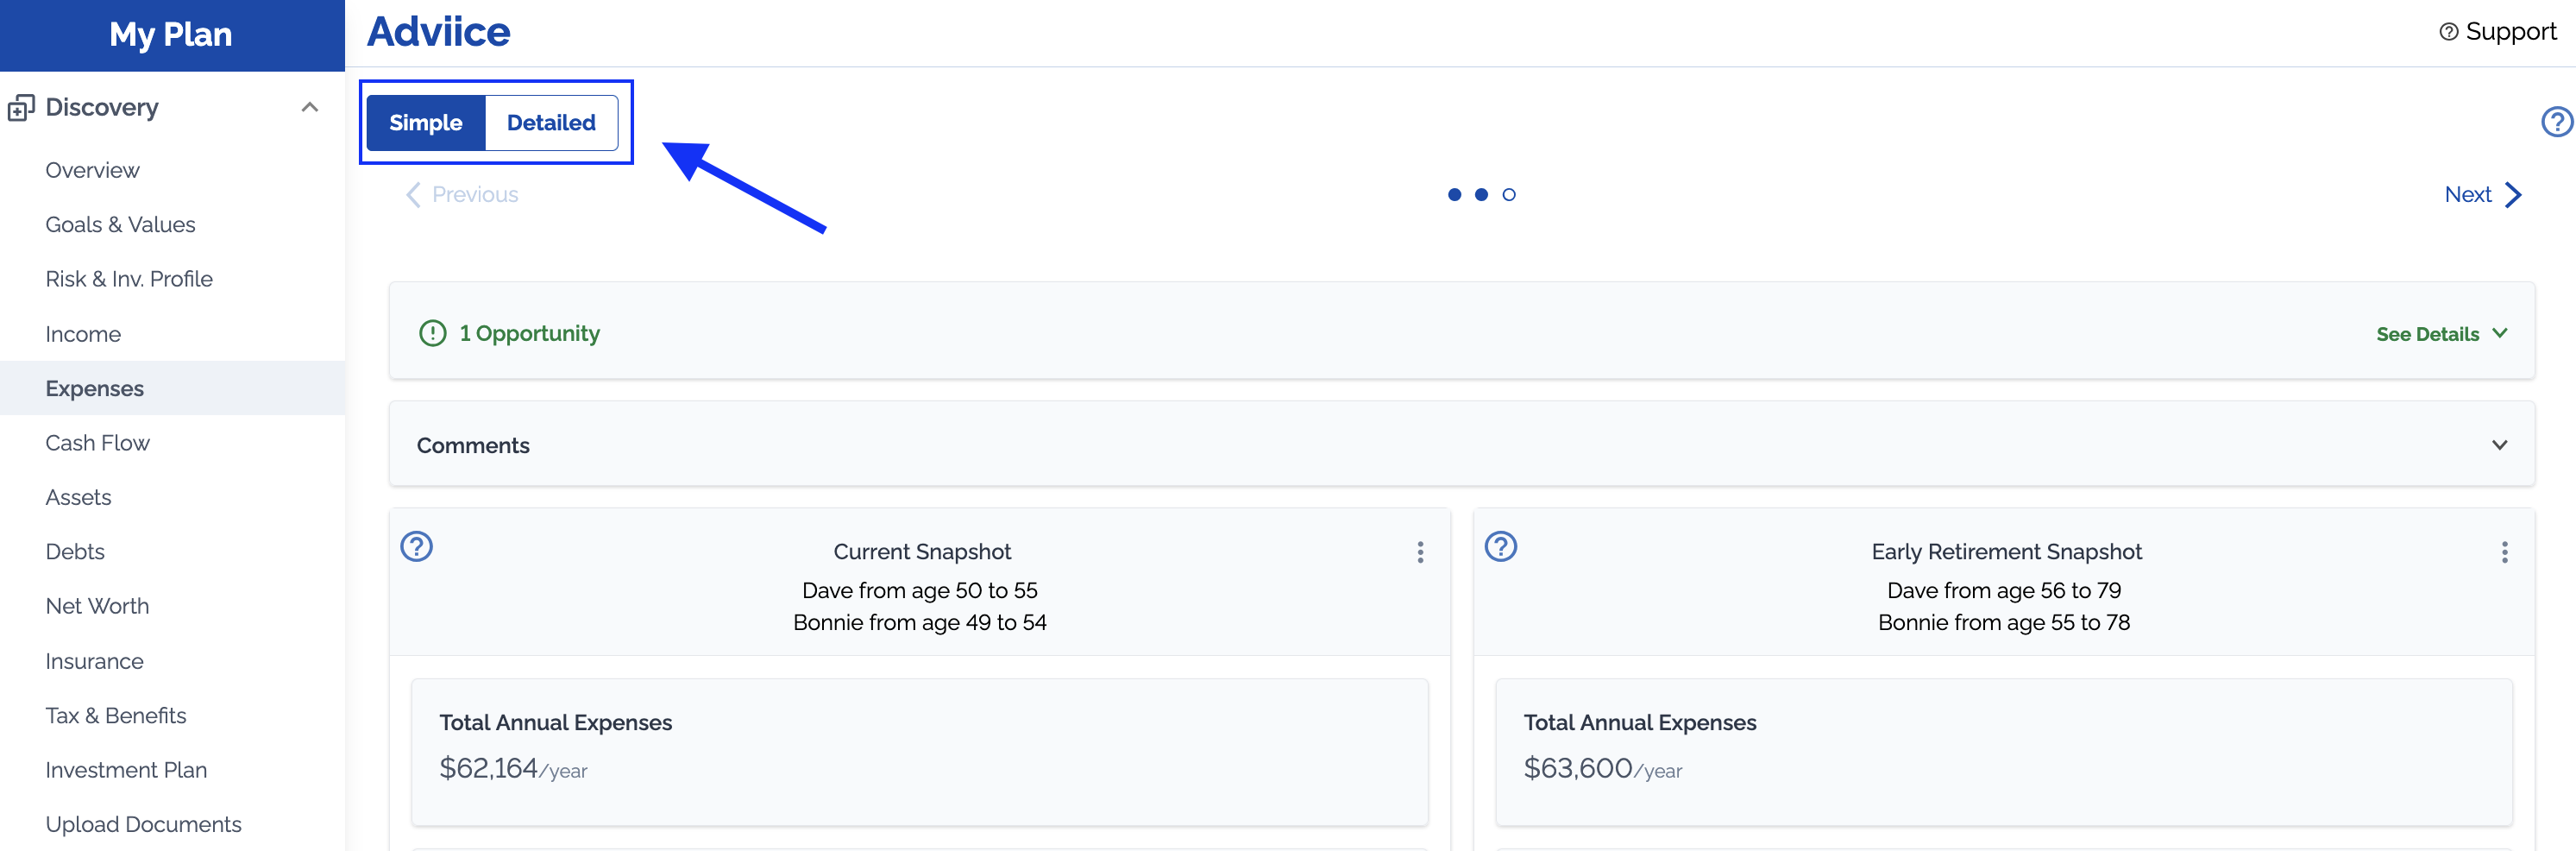Screen dimensions: 2576x851
Task: Switch to the Simple view toggle
Action: pos(426,123)
